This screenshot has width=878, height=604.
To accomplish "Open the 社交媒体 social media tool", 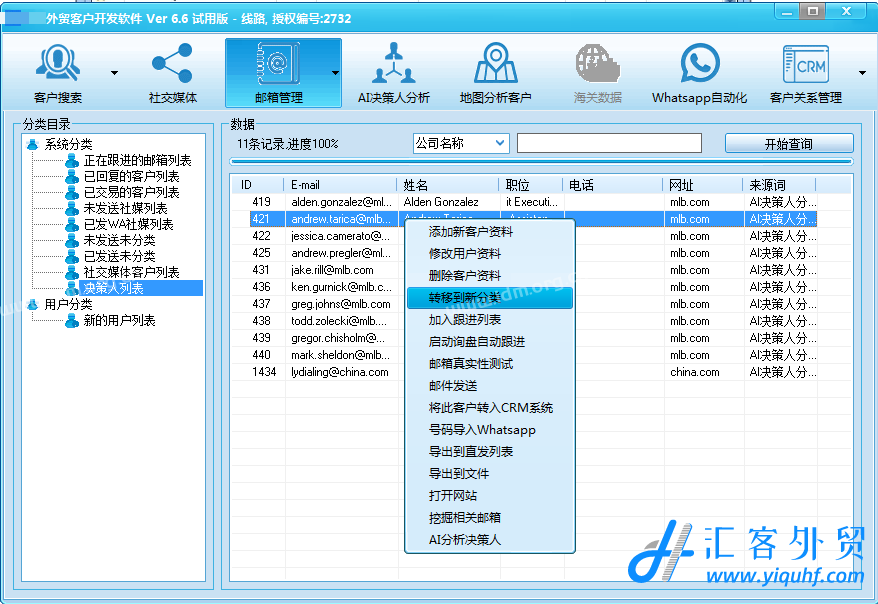I will tap(172, 73).
